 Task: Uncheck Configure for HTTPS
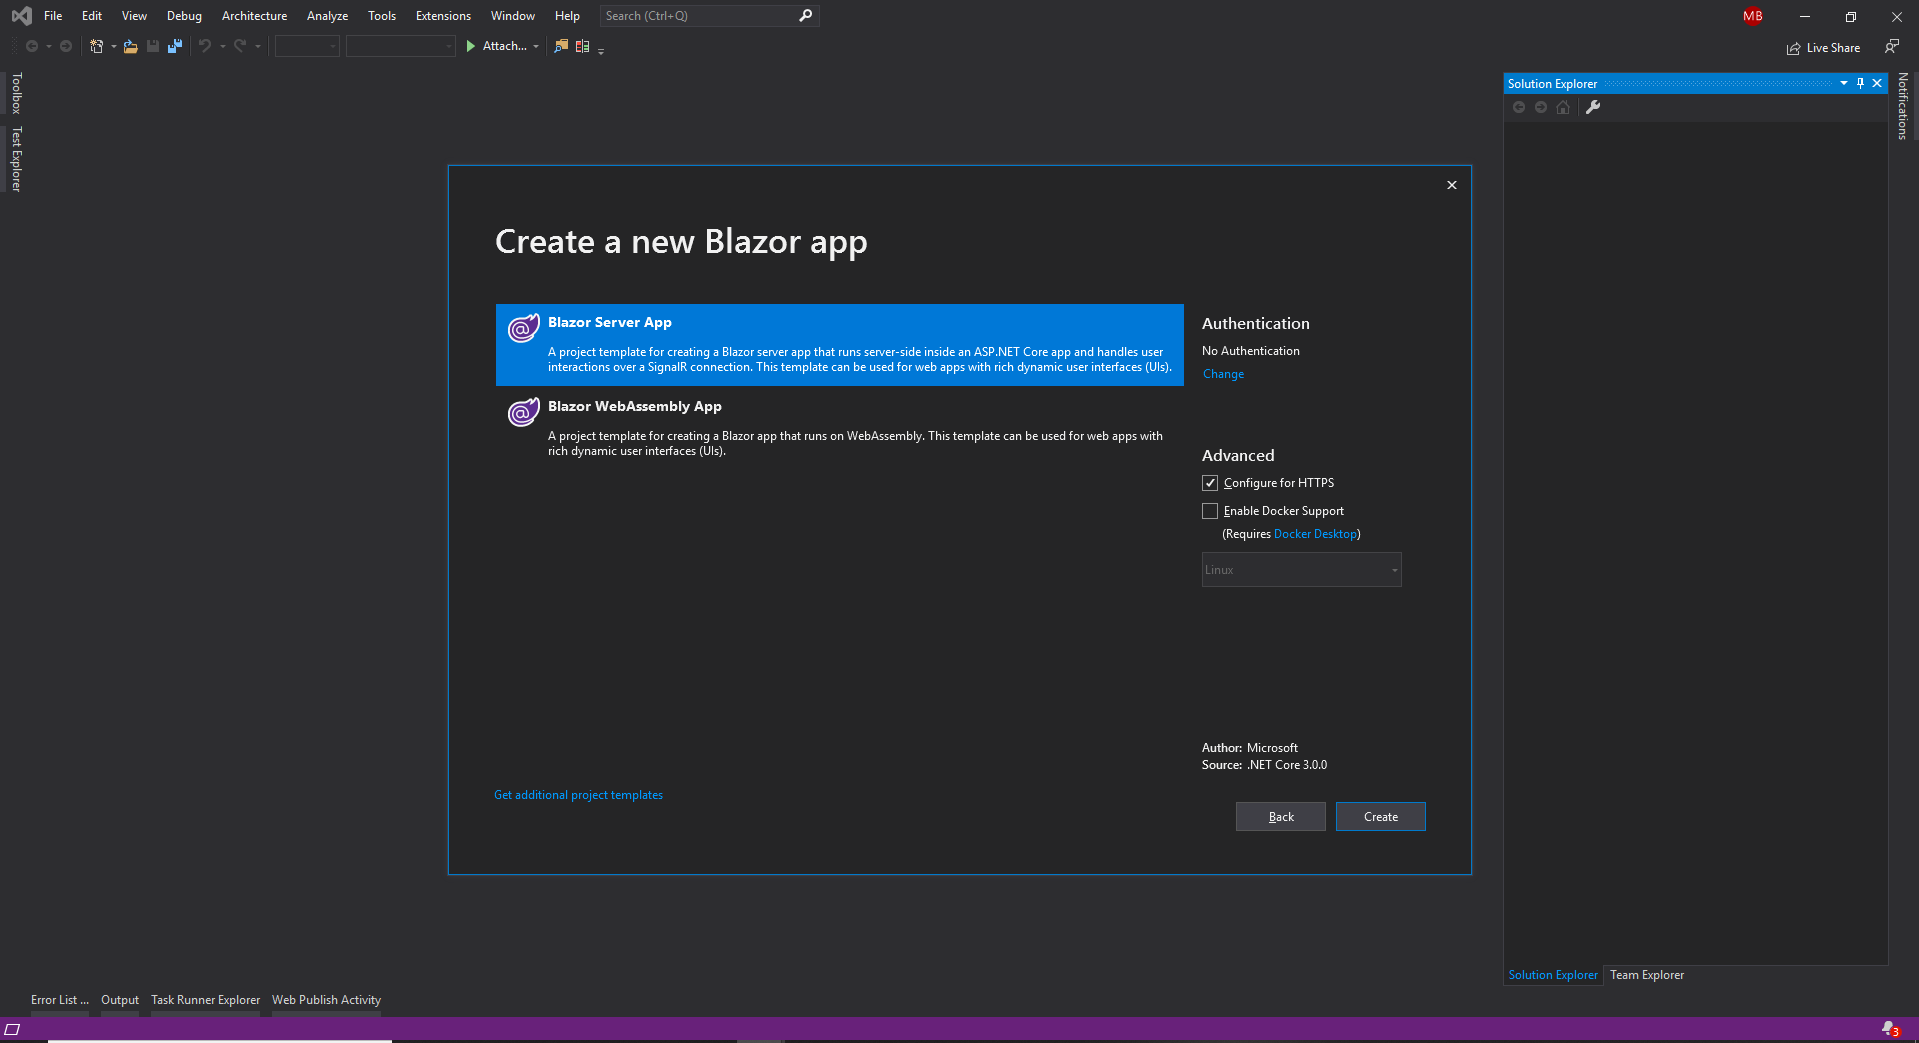[1210, 483]
